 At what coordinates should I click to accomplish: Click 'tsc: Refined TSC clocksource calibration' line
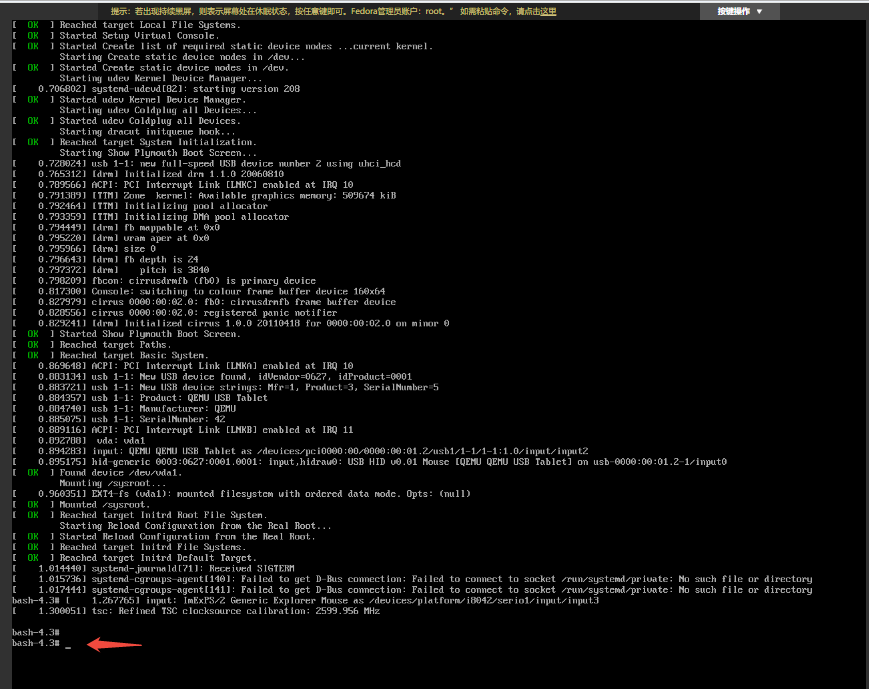(196, 611)
